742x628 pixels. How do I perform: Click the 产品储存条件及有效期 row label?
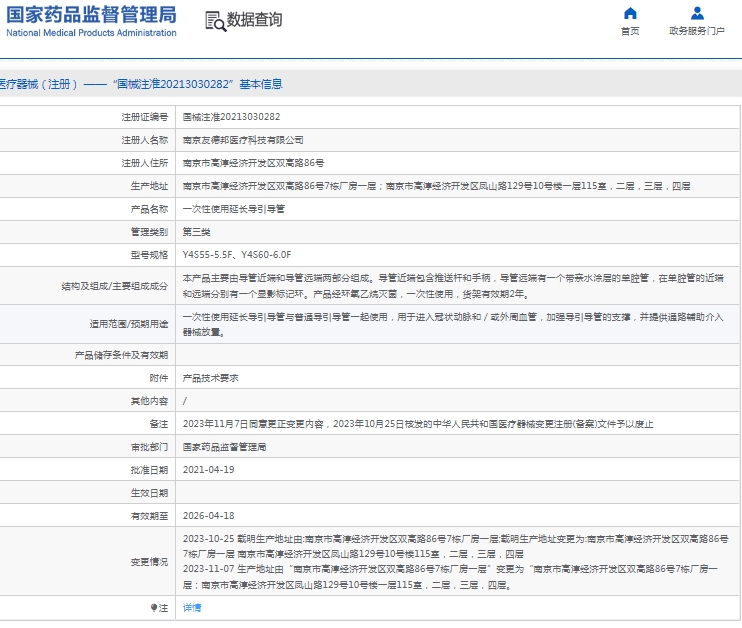[x=121, y=355]
